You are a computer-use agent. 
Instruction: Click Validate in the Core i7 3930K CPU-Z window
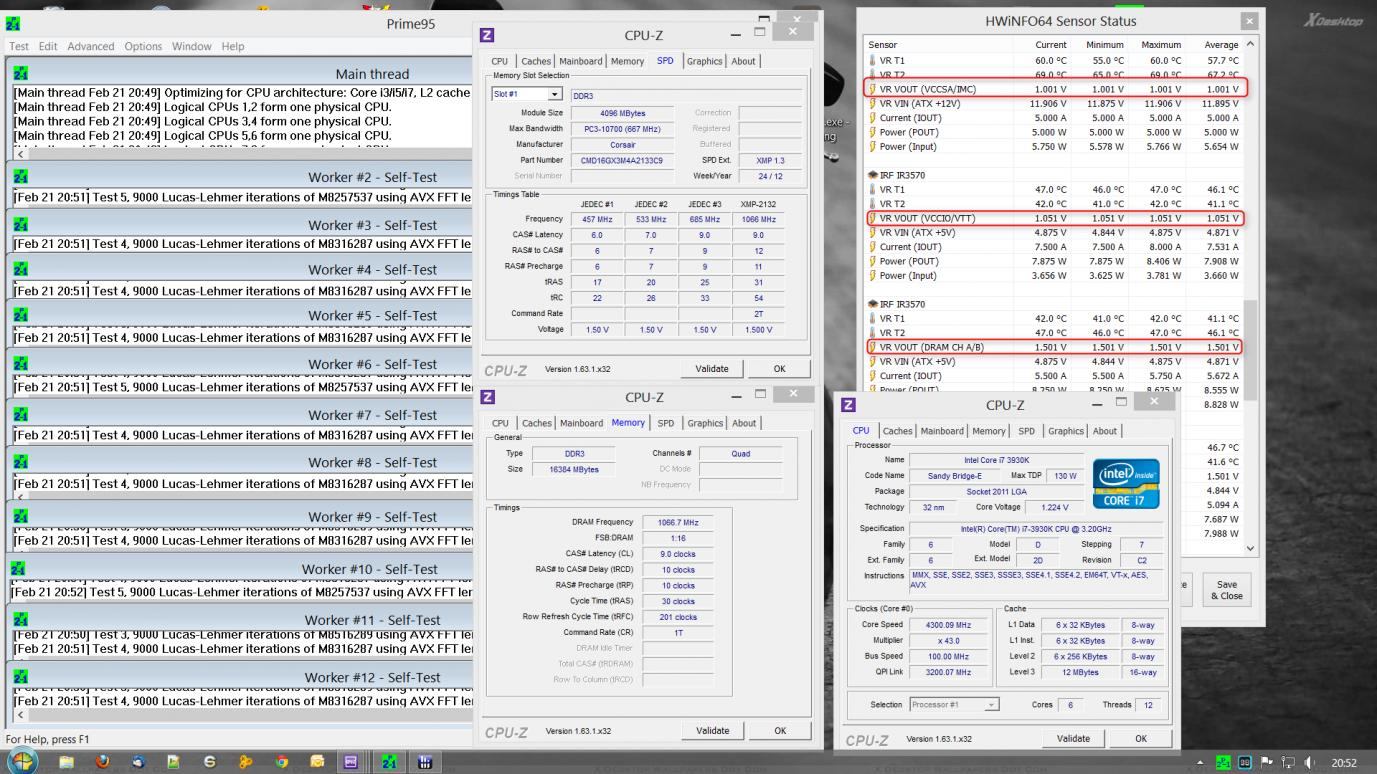1074,739
